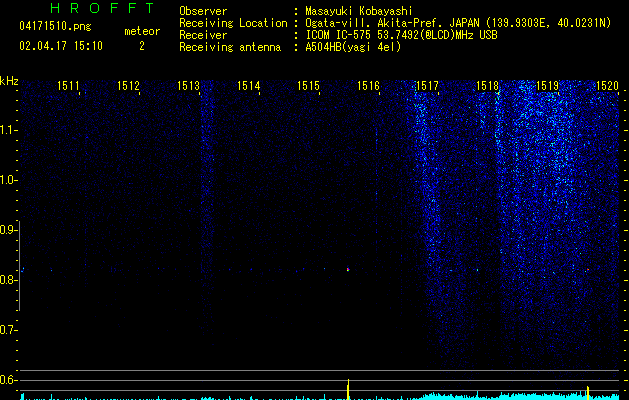Click the 0.8 kHz frequency label
The width and height of the screenshot is (629, 400).
pyautogui.click(x=7, y=280)
